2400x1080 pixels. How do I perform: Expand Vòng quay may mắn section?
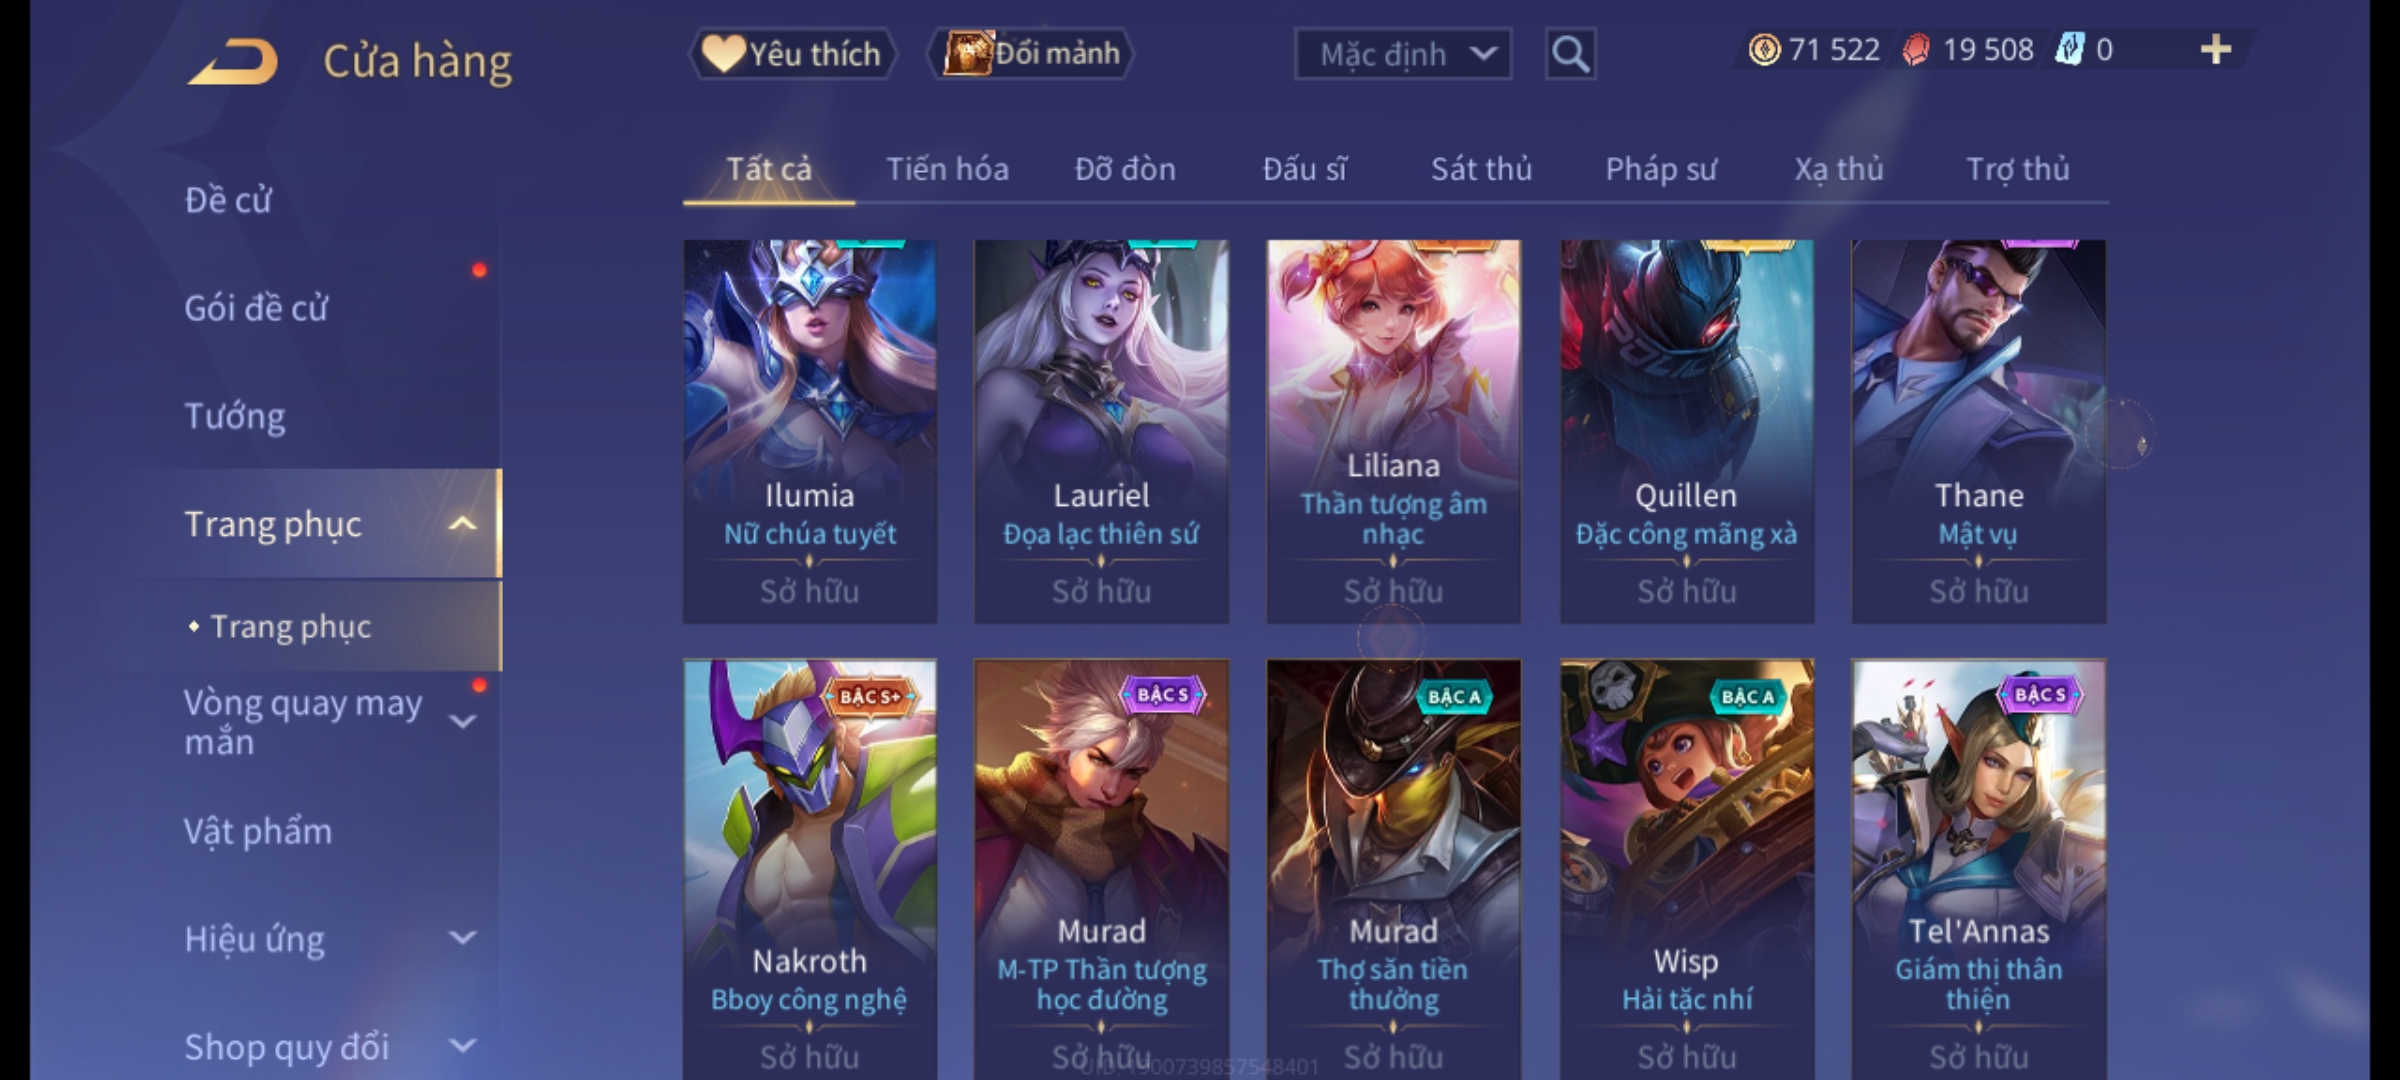(462, 722)
